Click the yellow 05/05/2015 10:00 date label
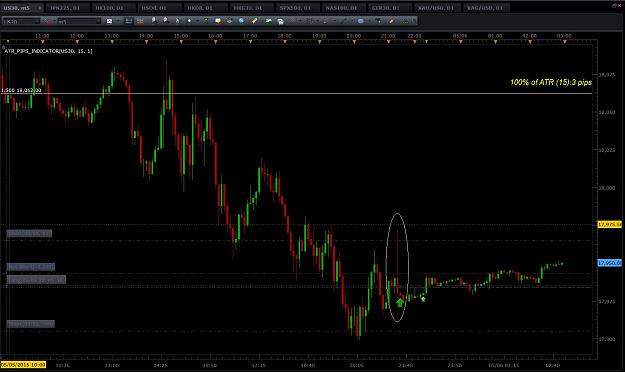Screen dimensions: 625x372 23,365
